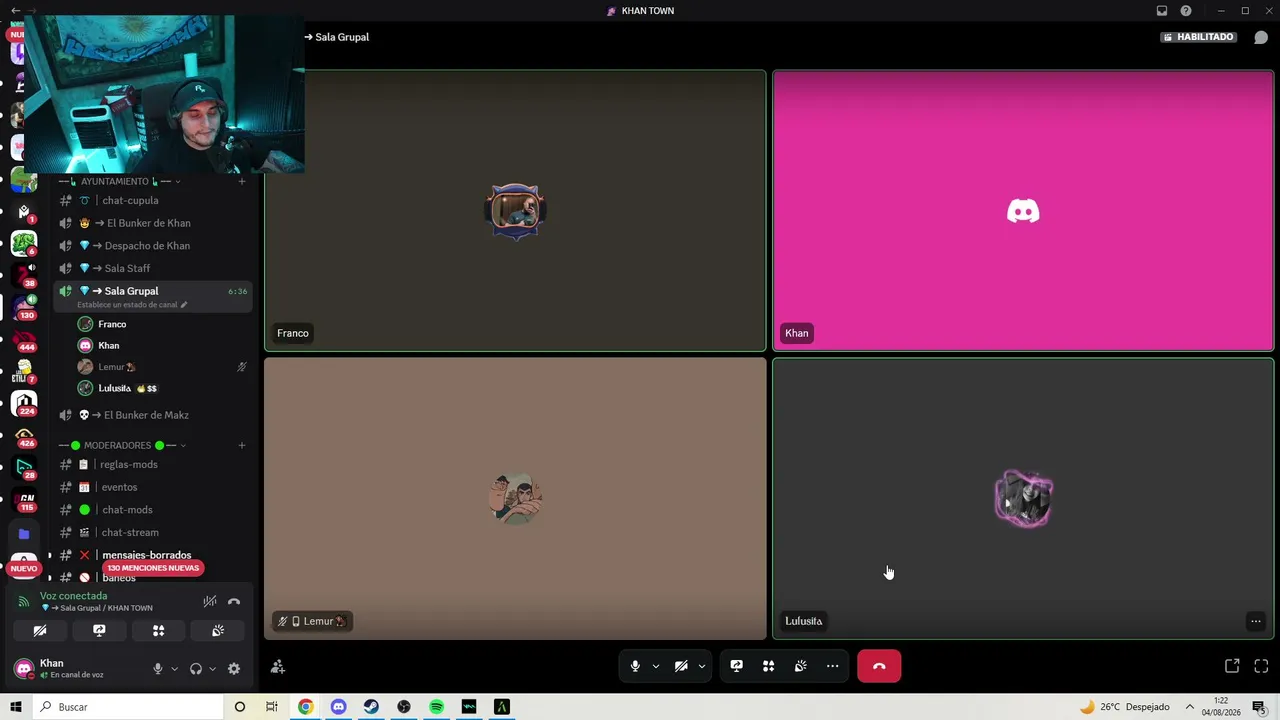Viewport: 1280px width, 720px height.
Task: Create channel in MODERADORES category
Action: (241, 445)
